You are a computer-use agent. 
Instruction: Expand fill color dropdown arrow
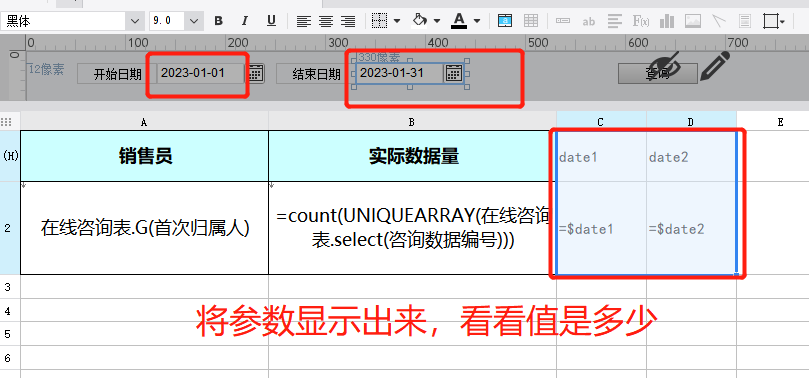coord(437,21)
